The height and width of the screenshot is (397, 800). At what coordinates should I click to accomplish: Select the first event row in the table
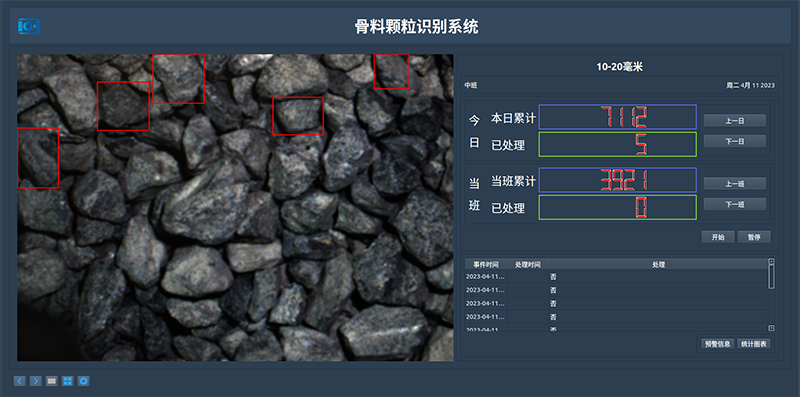pos(616,277)
